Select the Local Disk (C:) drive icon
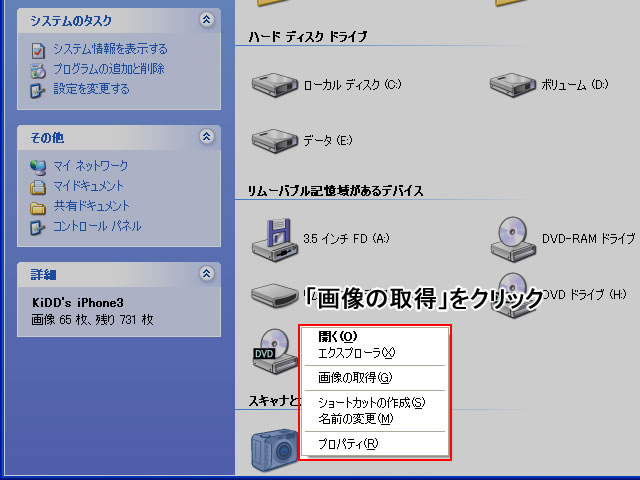The width and height of the screenshot is (640, 480). click(274, 85)
